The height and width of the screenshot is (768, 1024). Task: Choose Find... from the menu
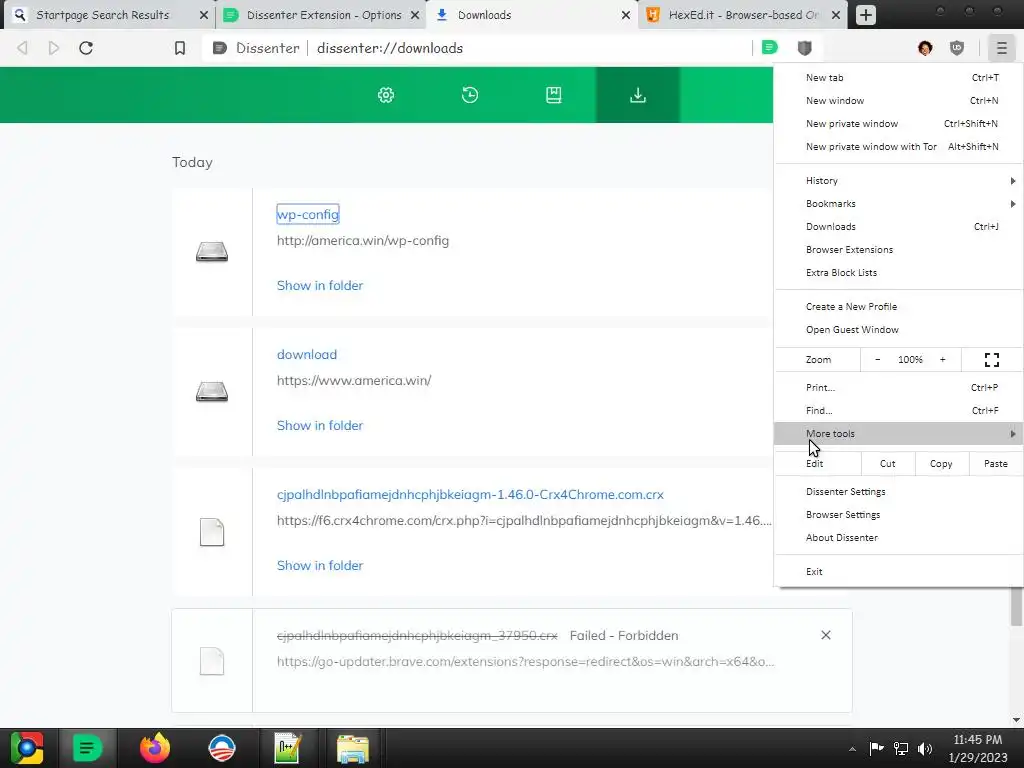point(899,411)
